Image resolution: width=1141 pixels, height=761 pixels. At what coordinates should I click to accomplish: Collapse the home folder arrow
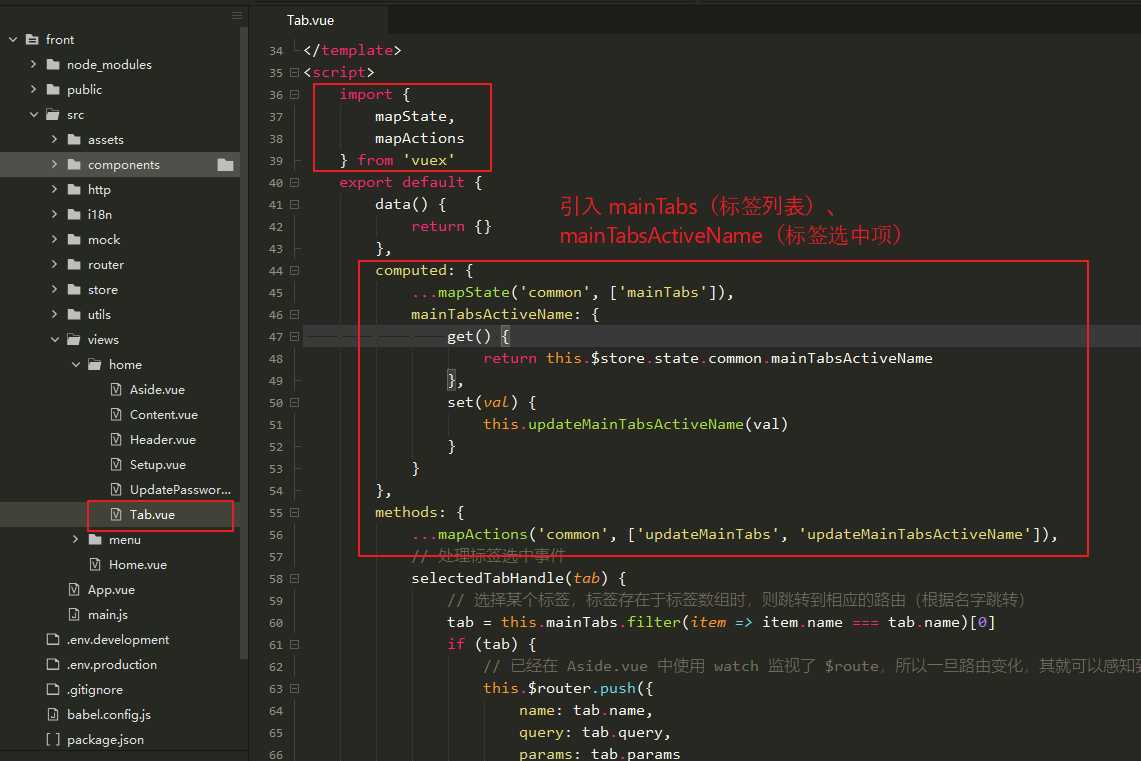click(76, 364)
